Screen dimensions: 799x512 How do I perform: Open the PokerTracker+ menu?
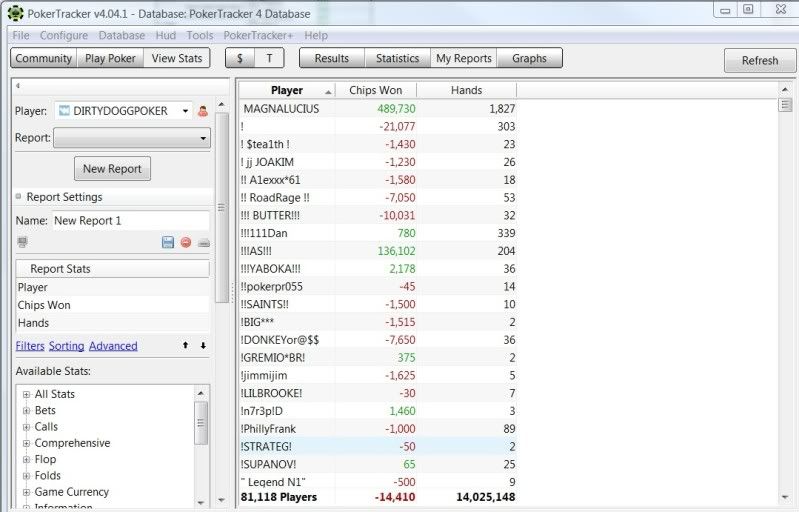click(x=258, y=35)
